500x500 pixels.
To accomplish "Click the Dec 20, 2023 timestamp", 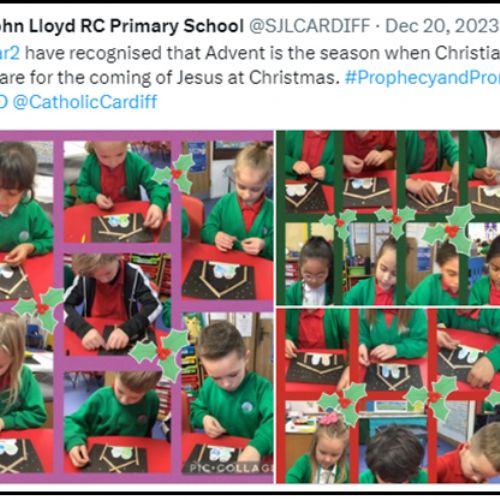I will click(442, 26).
